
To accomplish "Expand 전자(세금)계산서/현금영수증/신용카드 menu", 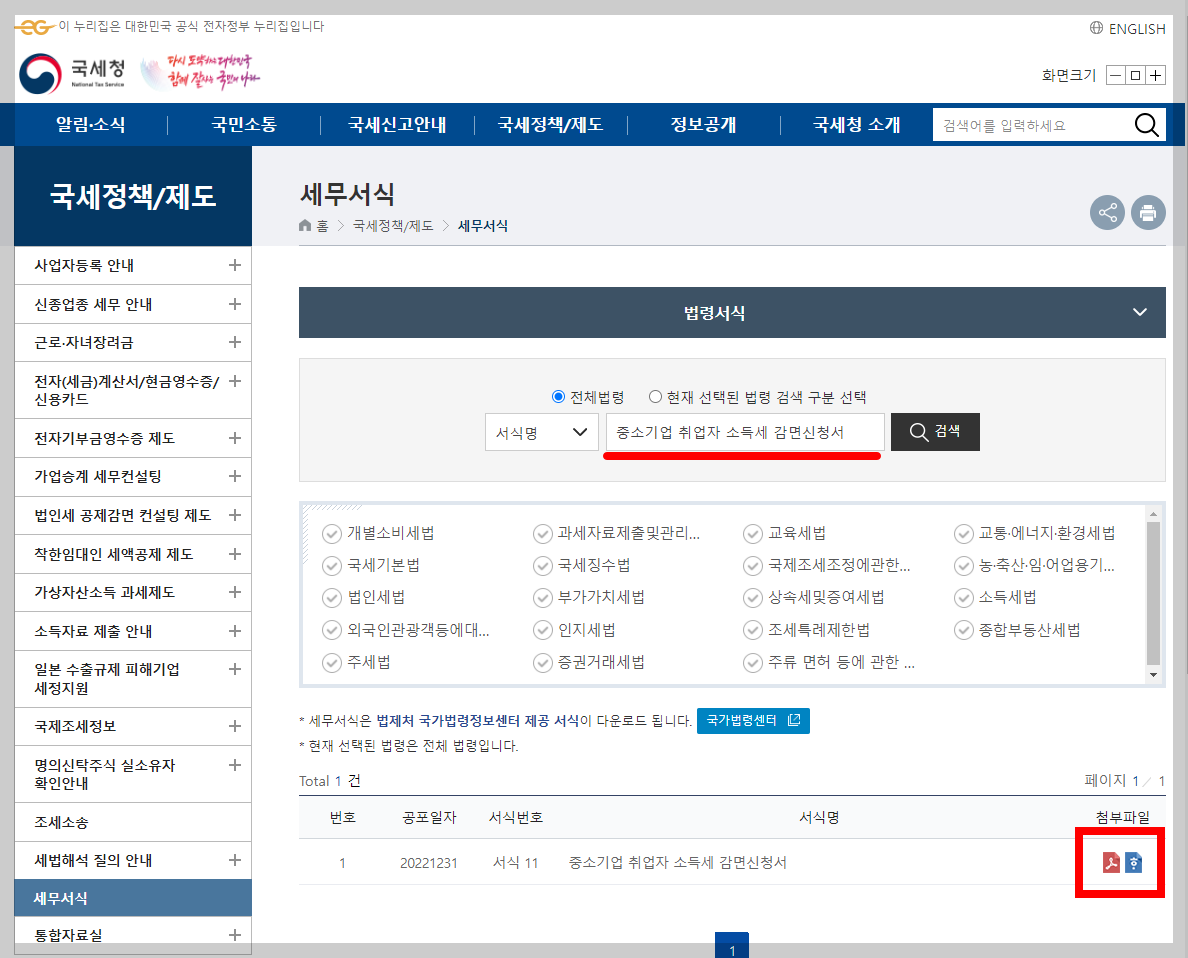I will 235,381.
